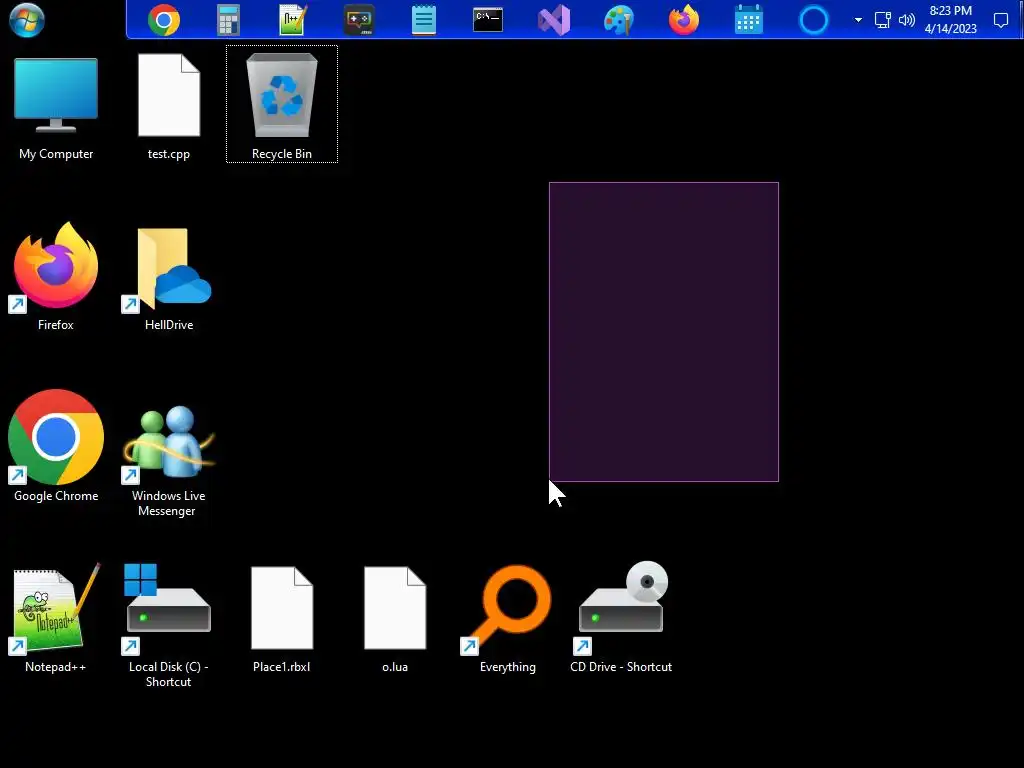
Task: Launch Chrome from the taskbar
Action: [x=164, y=20]
